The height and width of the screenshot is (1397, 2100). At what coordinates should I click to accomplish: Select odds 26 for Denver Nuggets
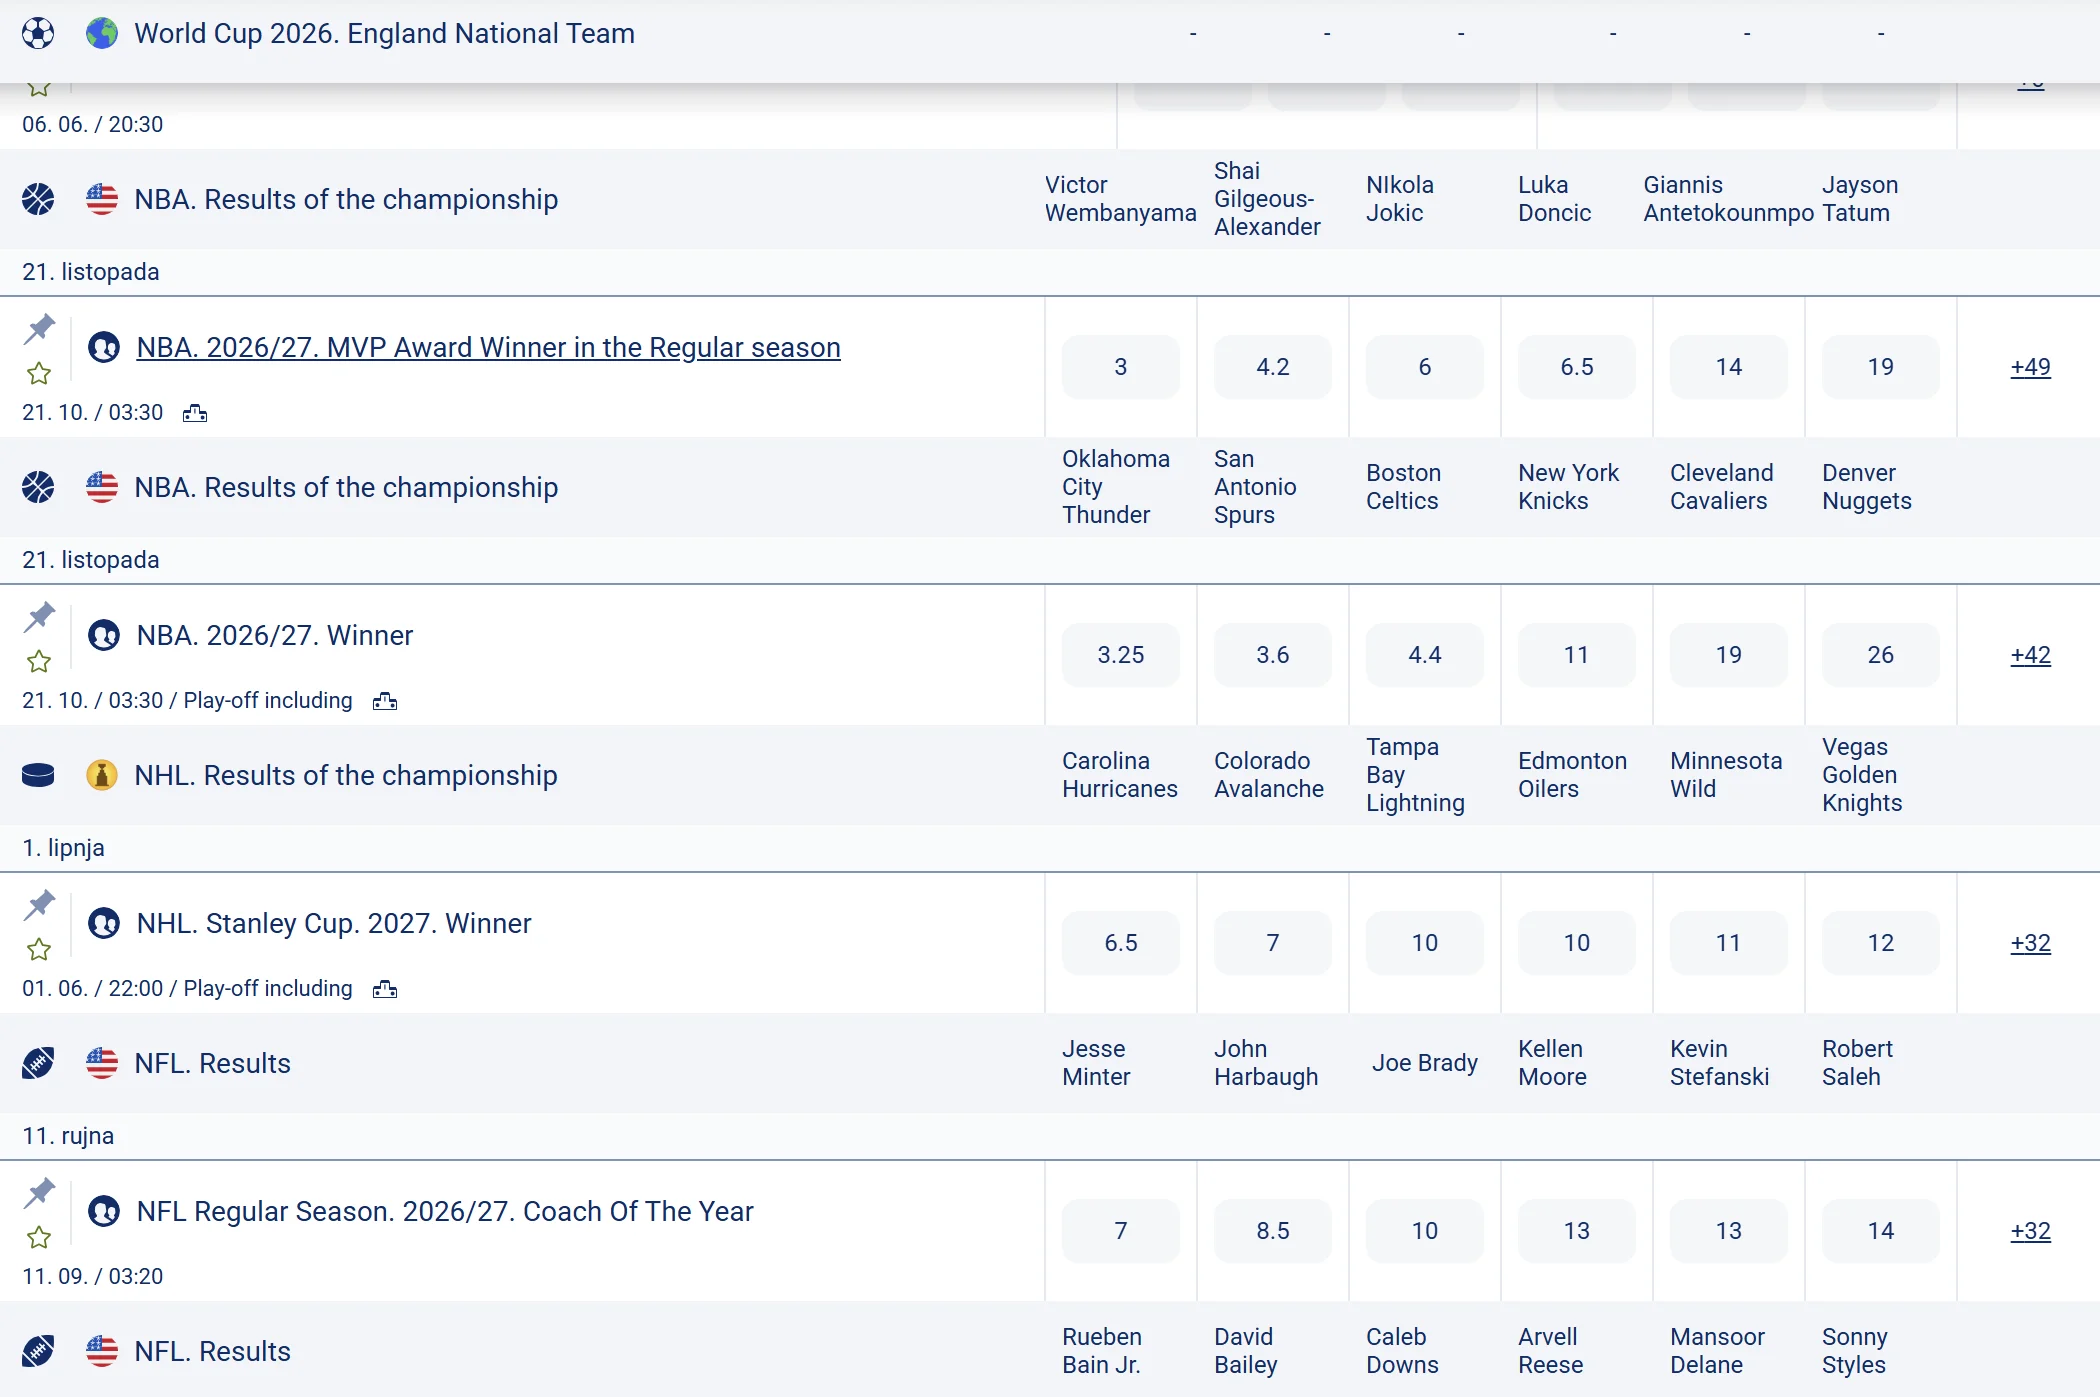(x=1881, y=655)
